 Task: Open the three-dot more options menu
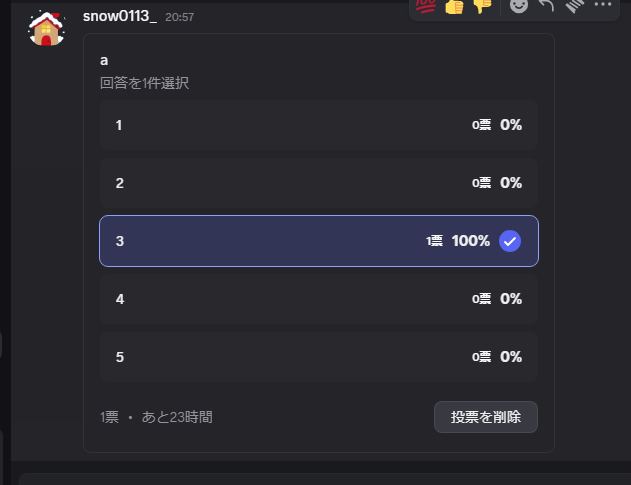(603, 4)
